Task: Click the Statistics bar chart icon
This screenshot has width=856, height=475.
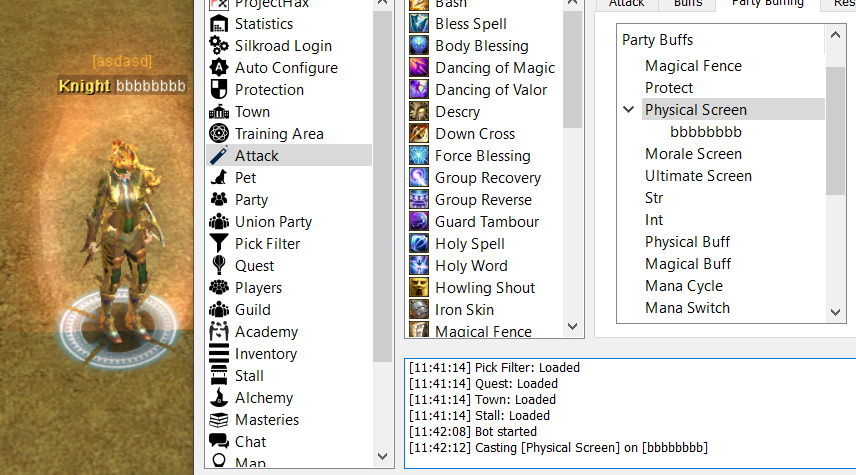Action: tap(219, 23)
